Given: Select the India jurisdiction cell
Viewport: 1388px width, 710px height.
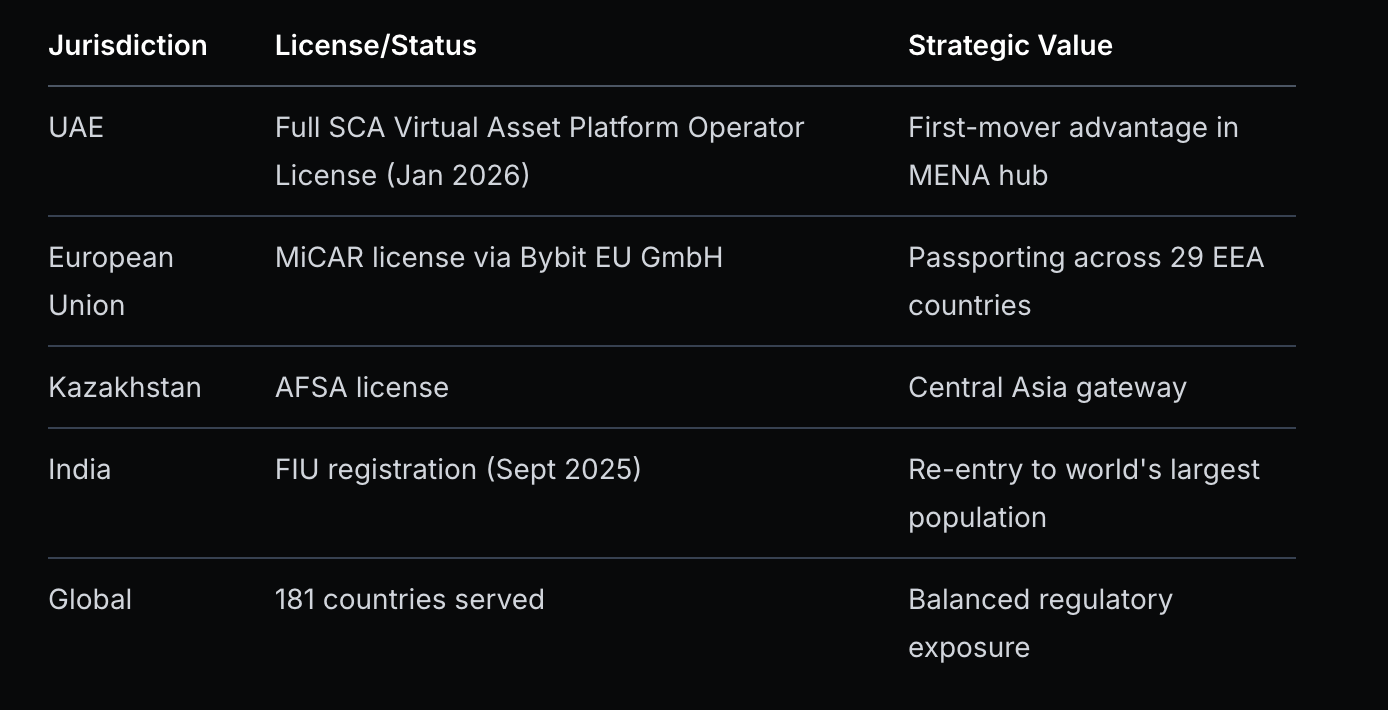Looking at the screenshot, I should pyautogui.click(x=80, y=470).
